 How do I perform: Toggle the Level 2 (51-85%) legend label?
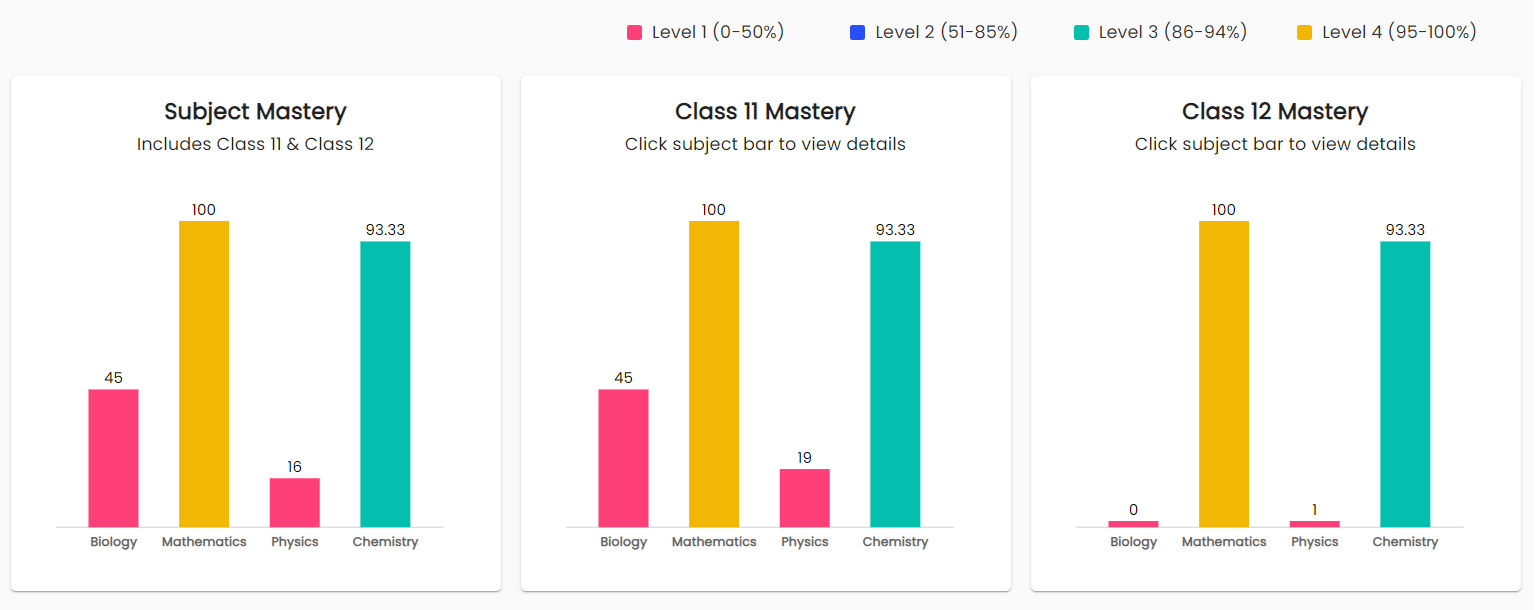[946, 33]
